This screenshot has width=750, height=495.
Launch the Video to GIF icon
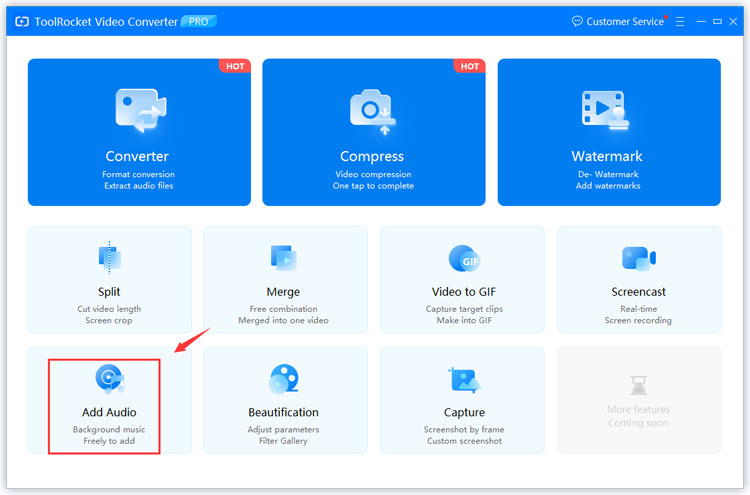pyautogui.click(x=464, y=258)
